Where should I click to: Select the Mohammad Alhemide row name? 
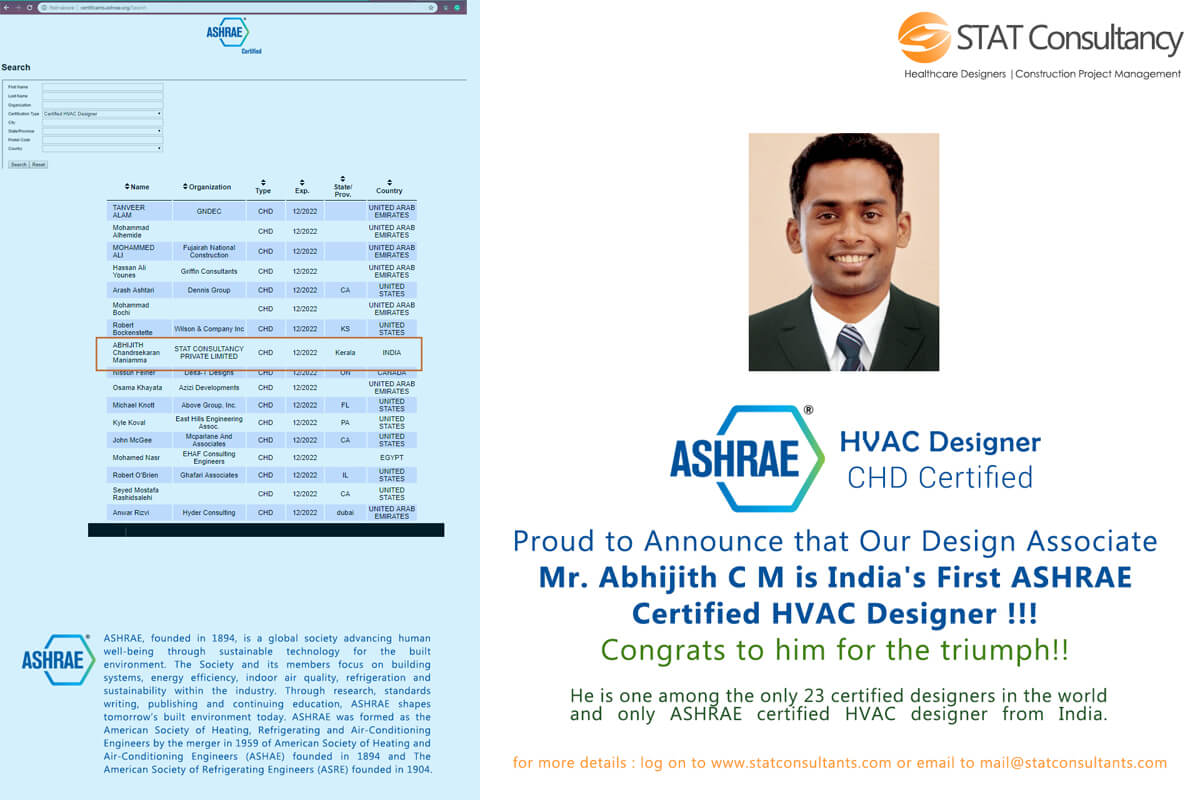130,231
